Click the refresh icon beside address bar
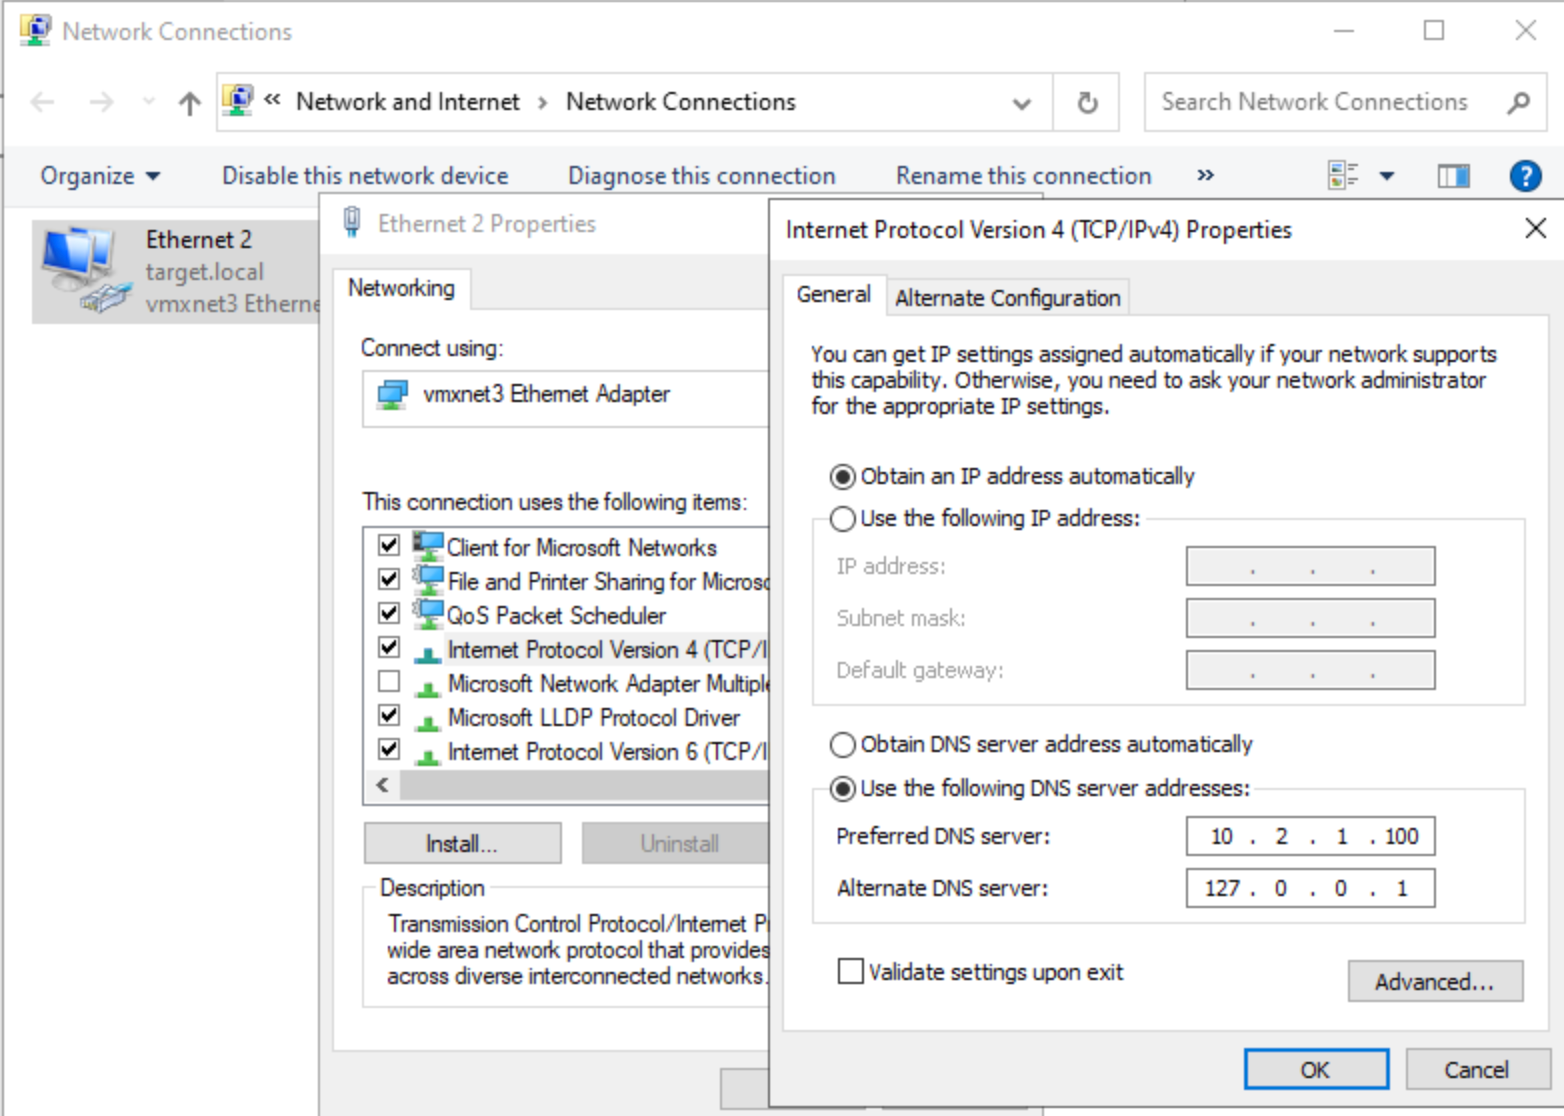Screen dimensions: 1564x1116 pos(1087,102)
